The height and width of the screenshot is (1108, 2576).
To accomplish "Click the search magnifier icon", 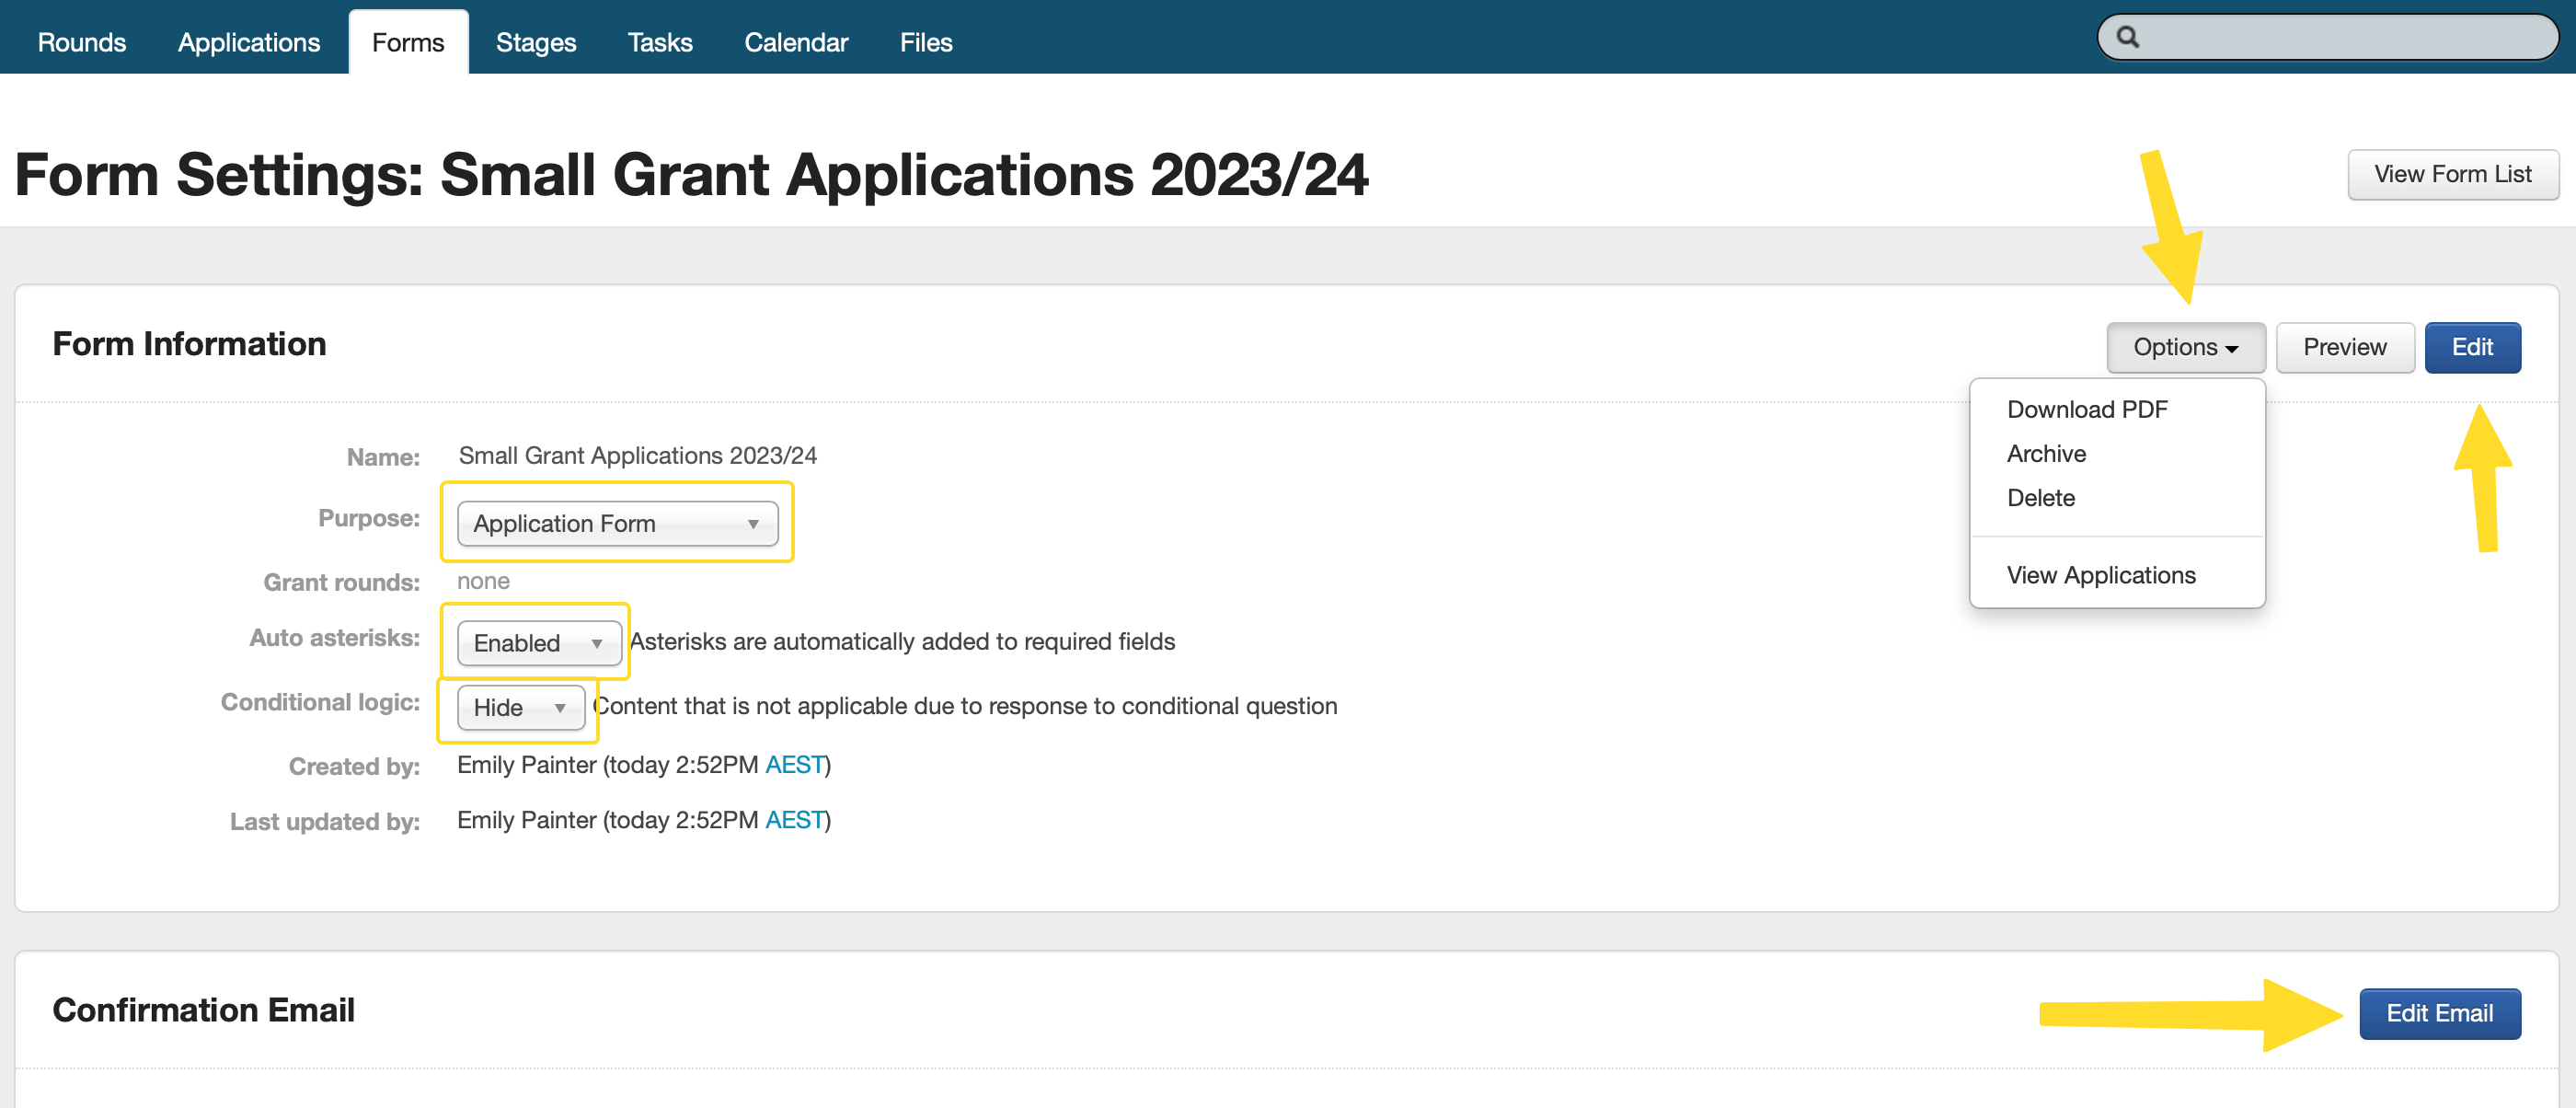I will [x=2127, y=38].
